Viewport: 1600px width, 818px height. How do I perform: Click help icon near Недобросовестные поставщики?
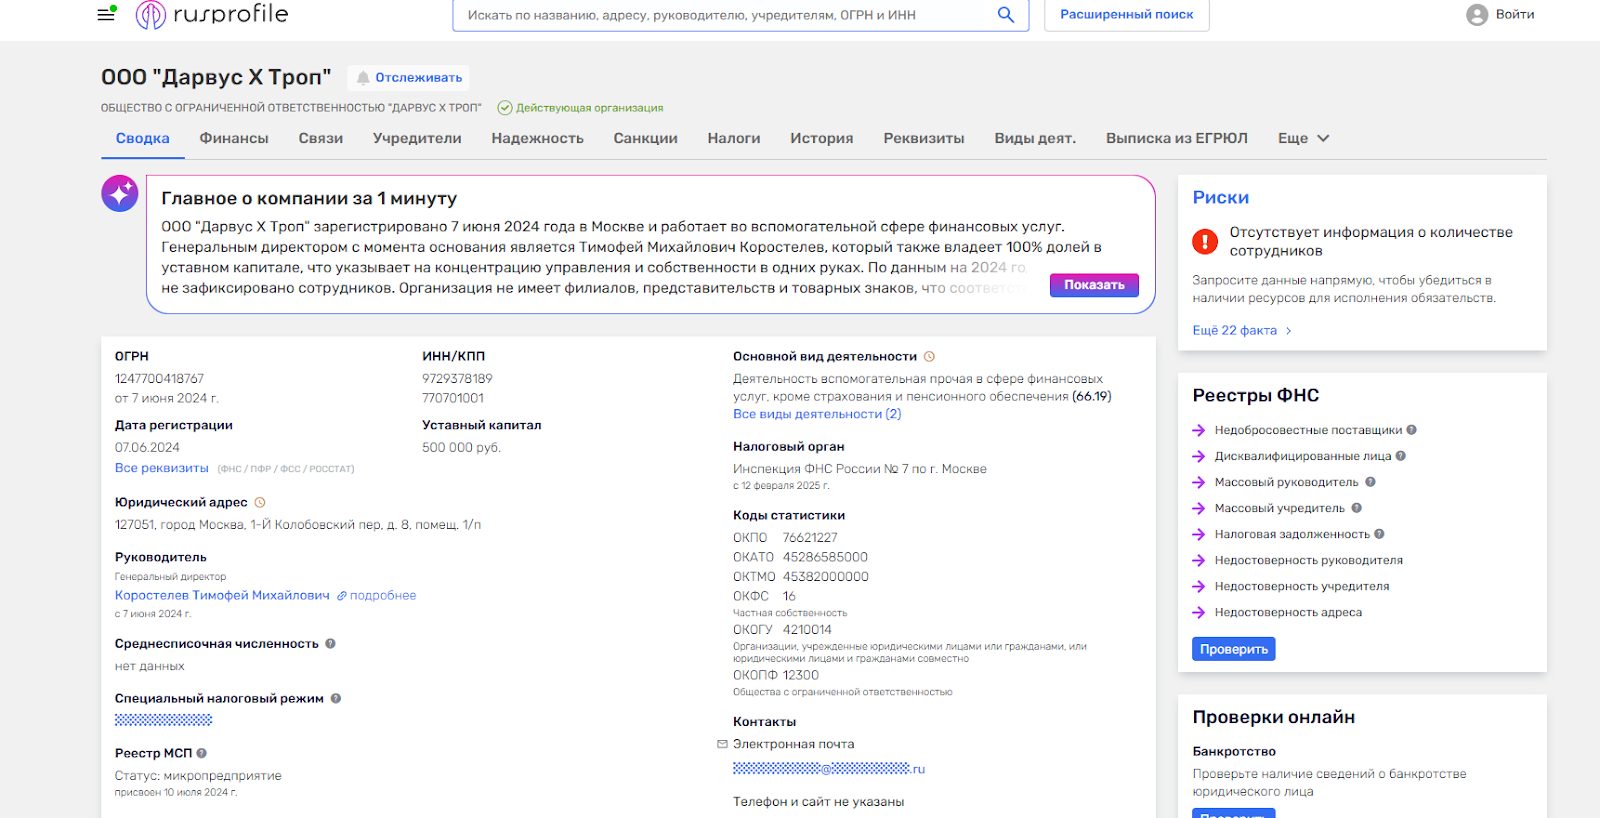point(1412,430)
